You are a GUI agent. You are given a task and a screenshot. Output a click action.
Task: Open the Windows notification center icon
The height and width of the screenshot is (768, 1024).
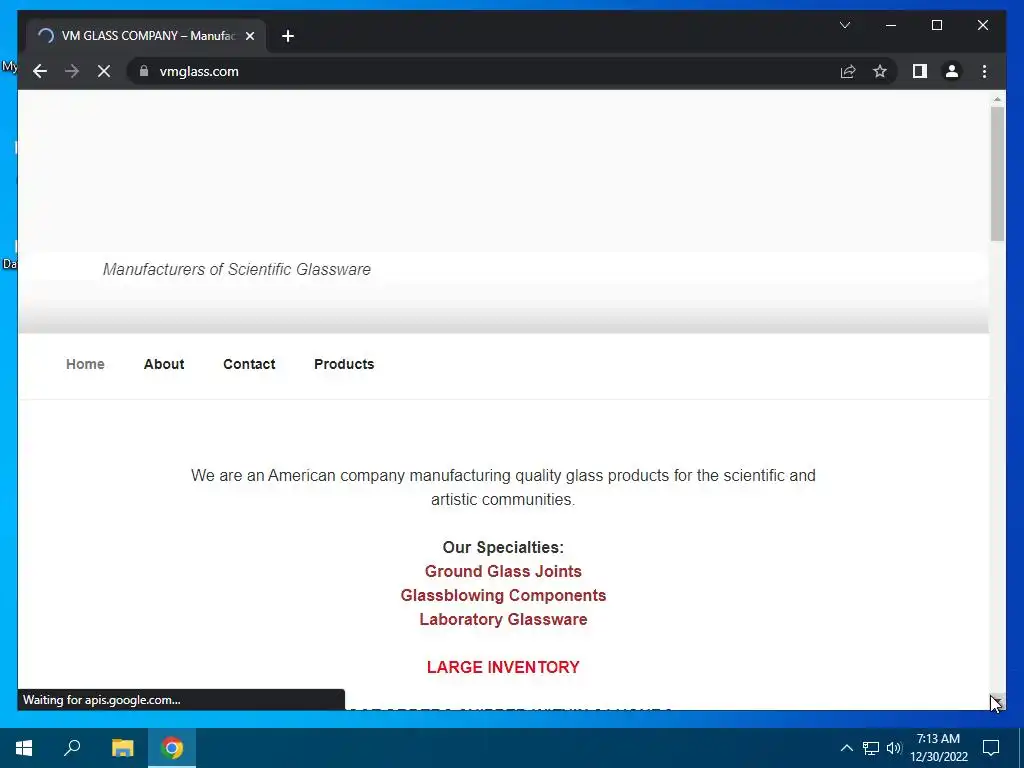click(x=991, y=748)
